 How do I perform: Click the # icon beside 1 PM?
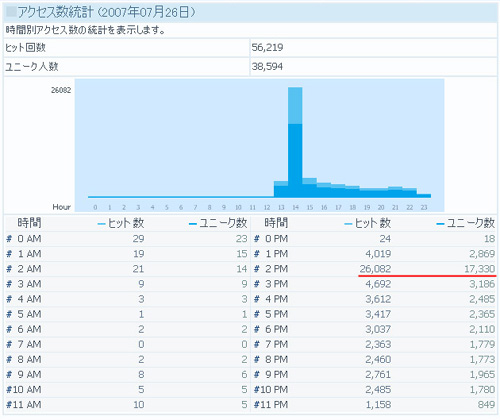coord(256,254)
